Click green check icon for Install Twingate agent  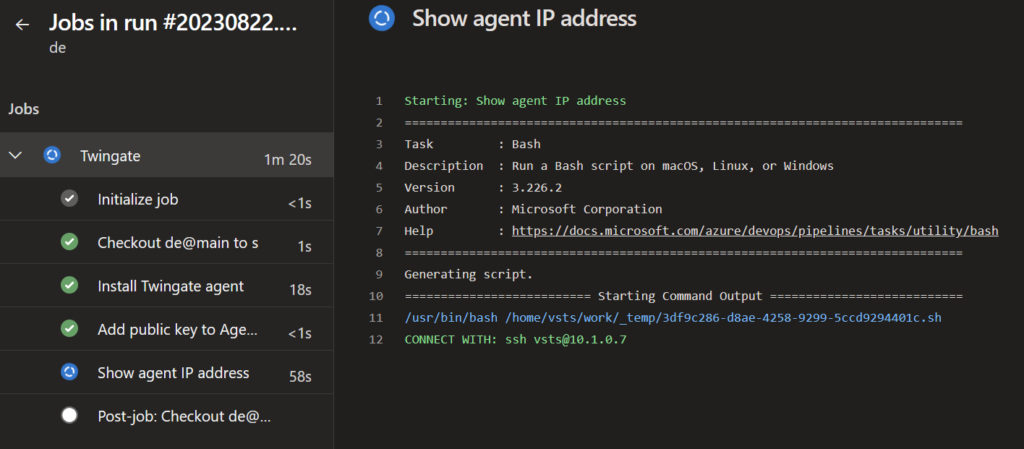coord(69,286)
